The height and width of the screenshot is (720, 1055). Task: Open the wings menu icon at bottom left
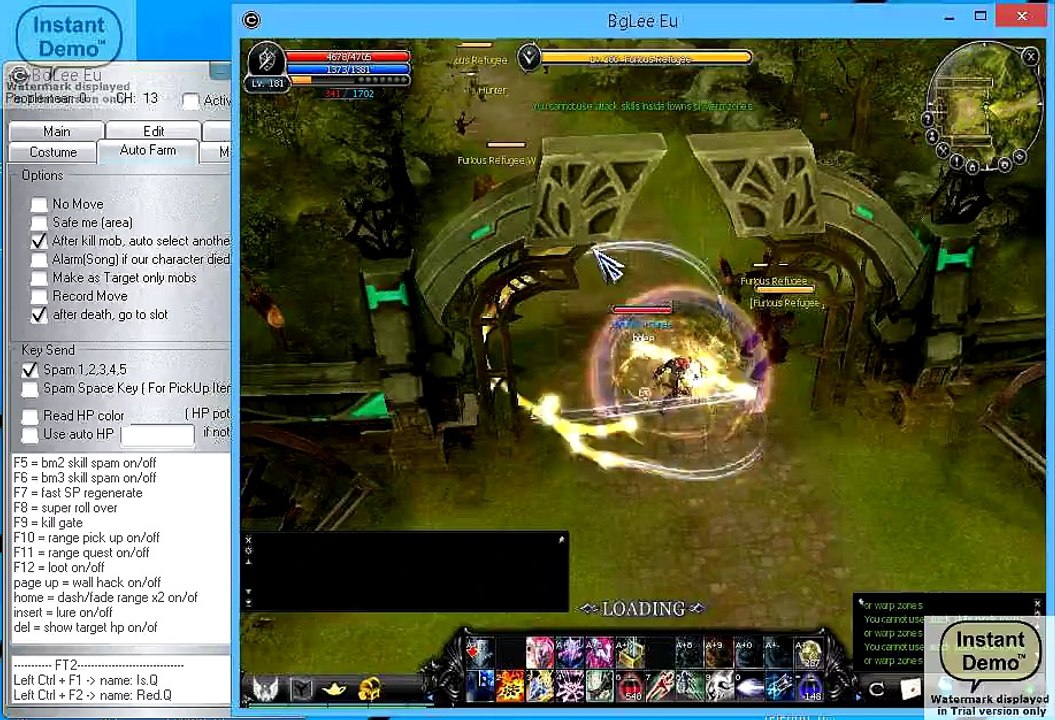coord(265,688)
